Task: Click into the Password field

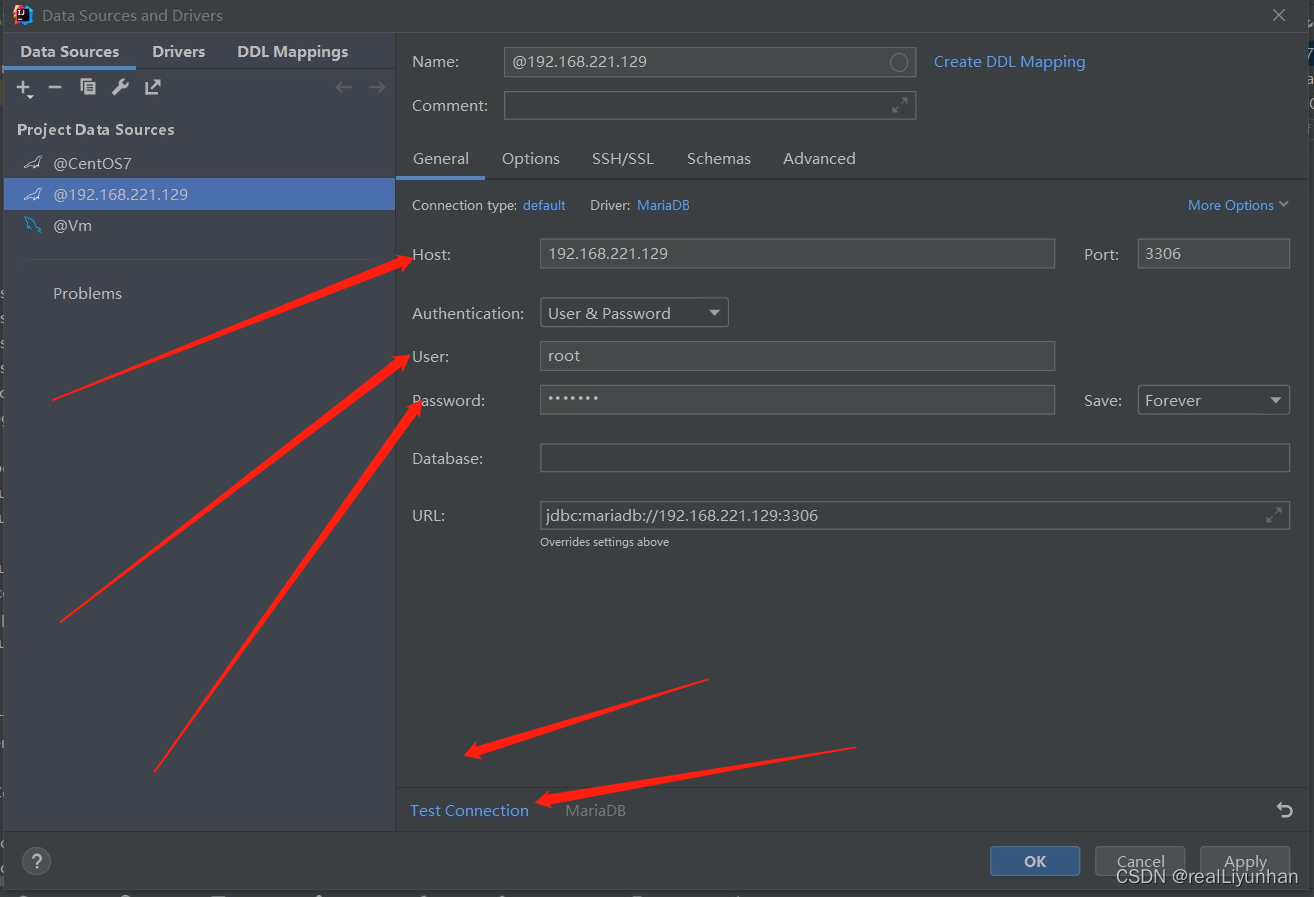Action: pos(797,400)
